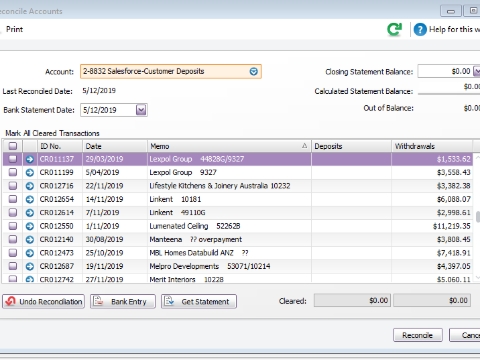
Task: Click withdrawal amount $3,558.43
Action: point(454,173)
